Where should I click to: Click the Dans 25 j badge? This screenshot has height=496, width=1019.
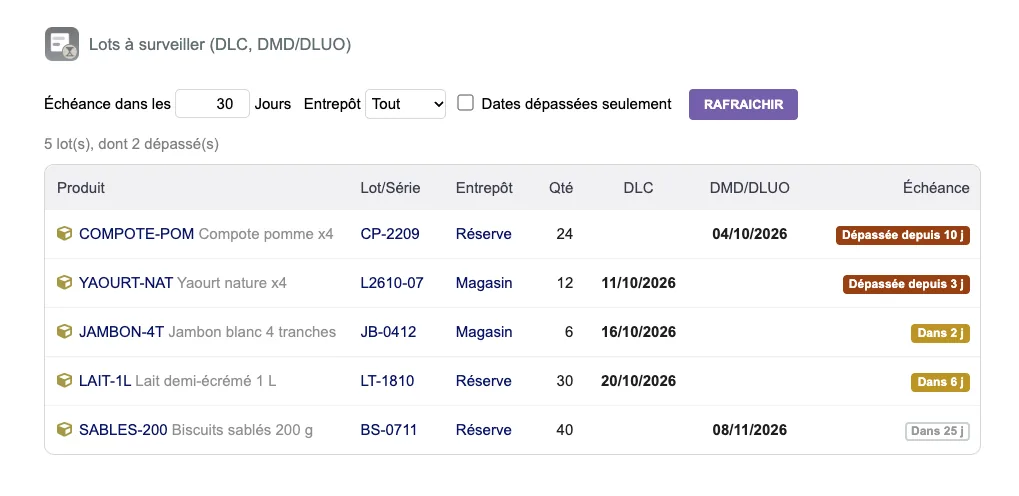click(x=937, y=431)
